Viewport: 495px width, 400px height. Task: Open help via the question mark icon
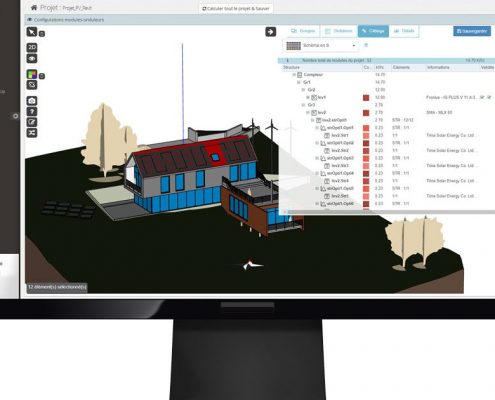32,111
